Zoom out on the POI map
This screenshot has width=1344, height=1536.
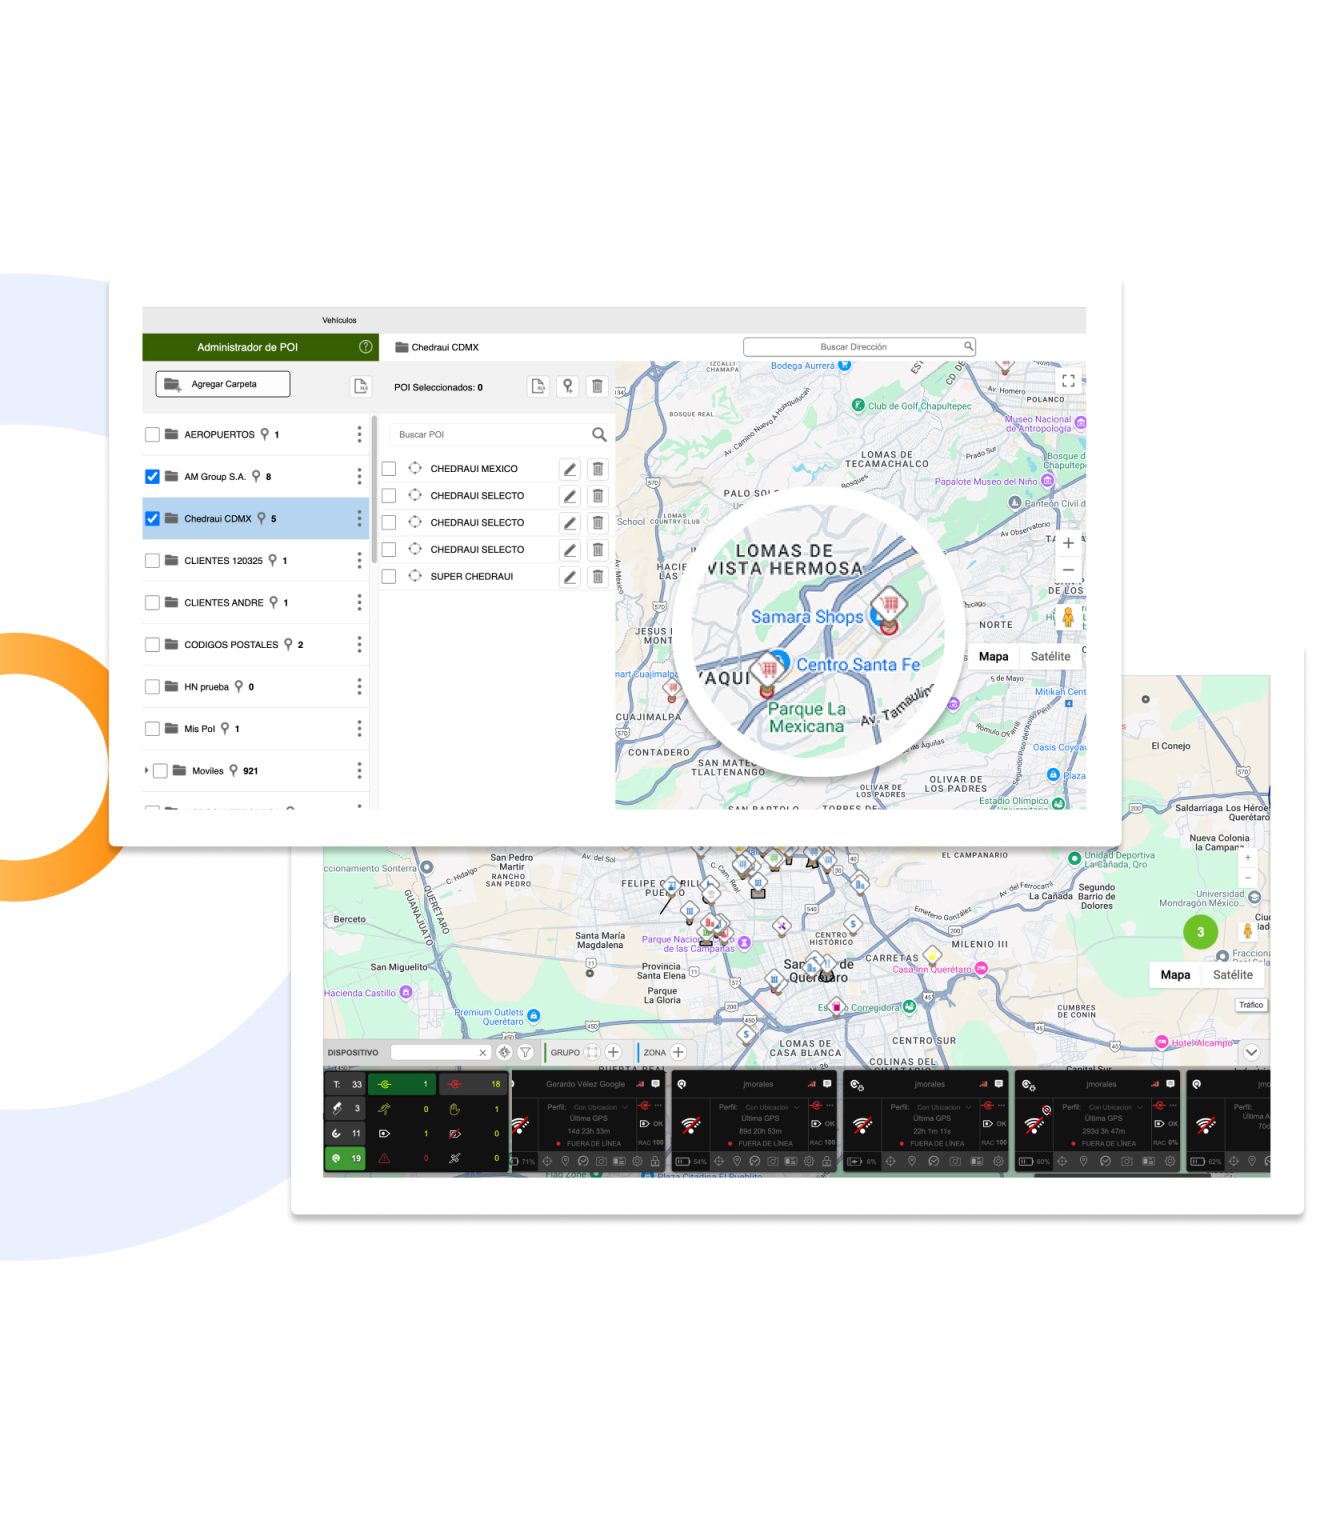click(1068, 570)
